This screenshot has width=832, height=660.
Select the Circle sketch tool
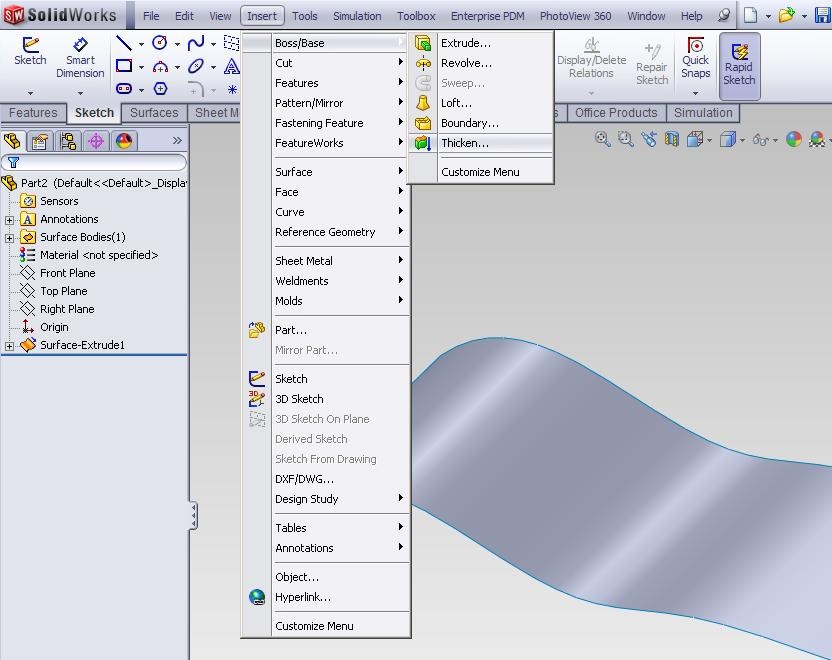[x=160, y=42]
